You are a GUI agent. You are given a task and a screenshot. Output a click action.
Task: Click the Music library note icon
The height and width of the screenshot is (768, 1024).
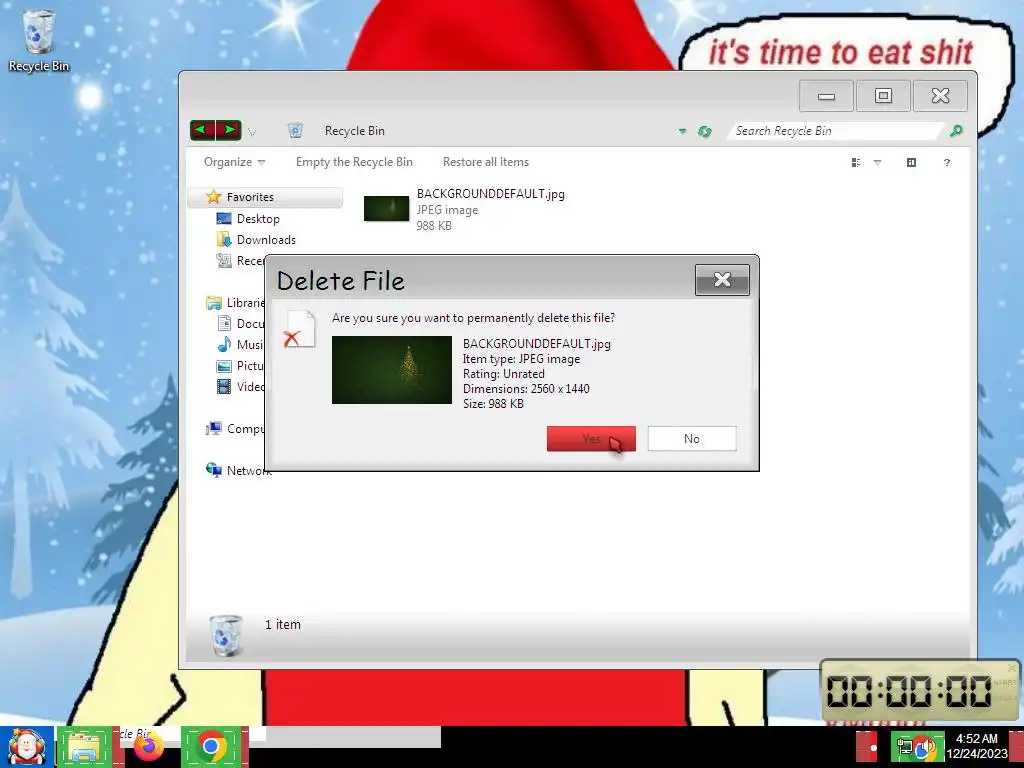[x=224, y=344]
